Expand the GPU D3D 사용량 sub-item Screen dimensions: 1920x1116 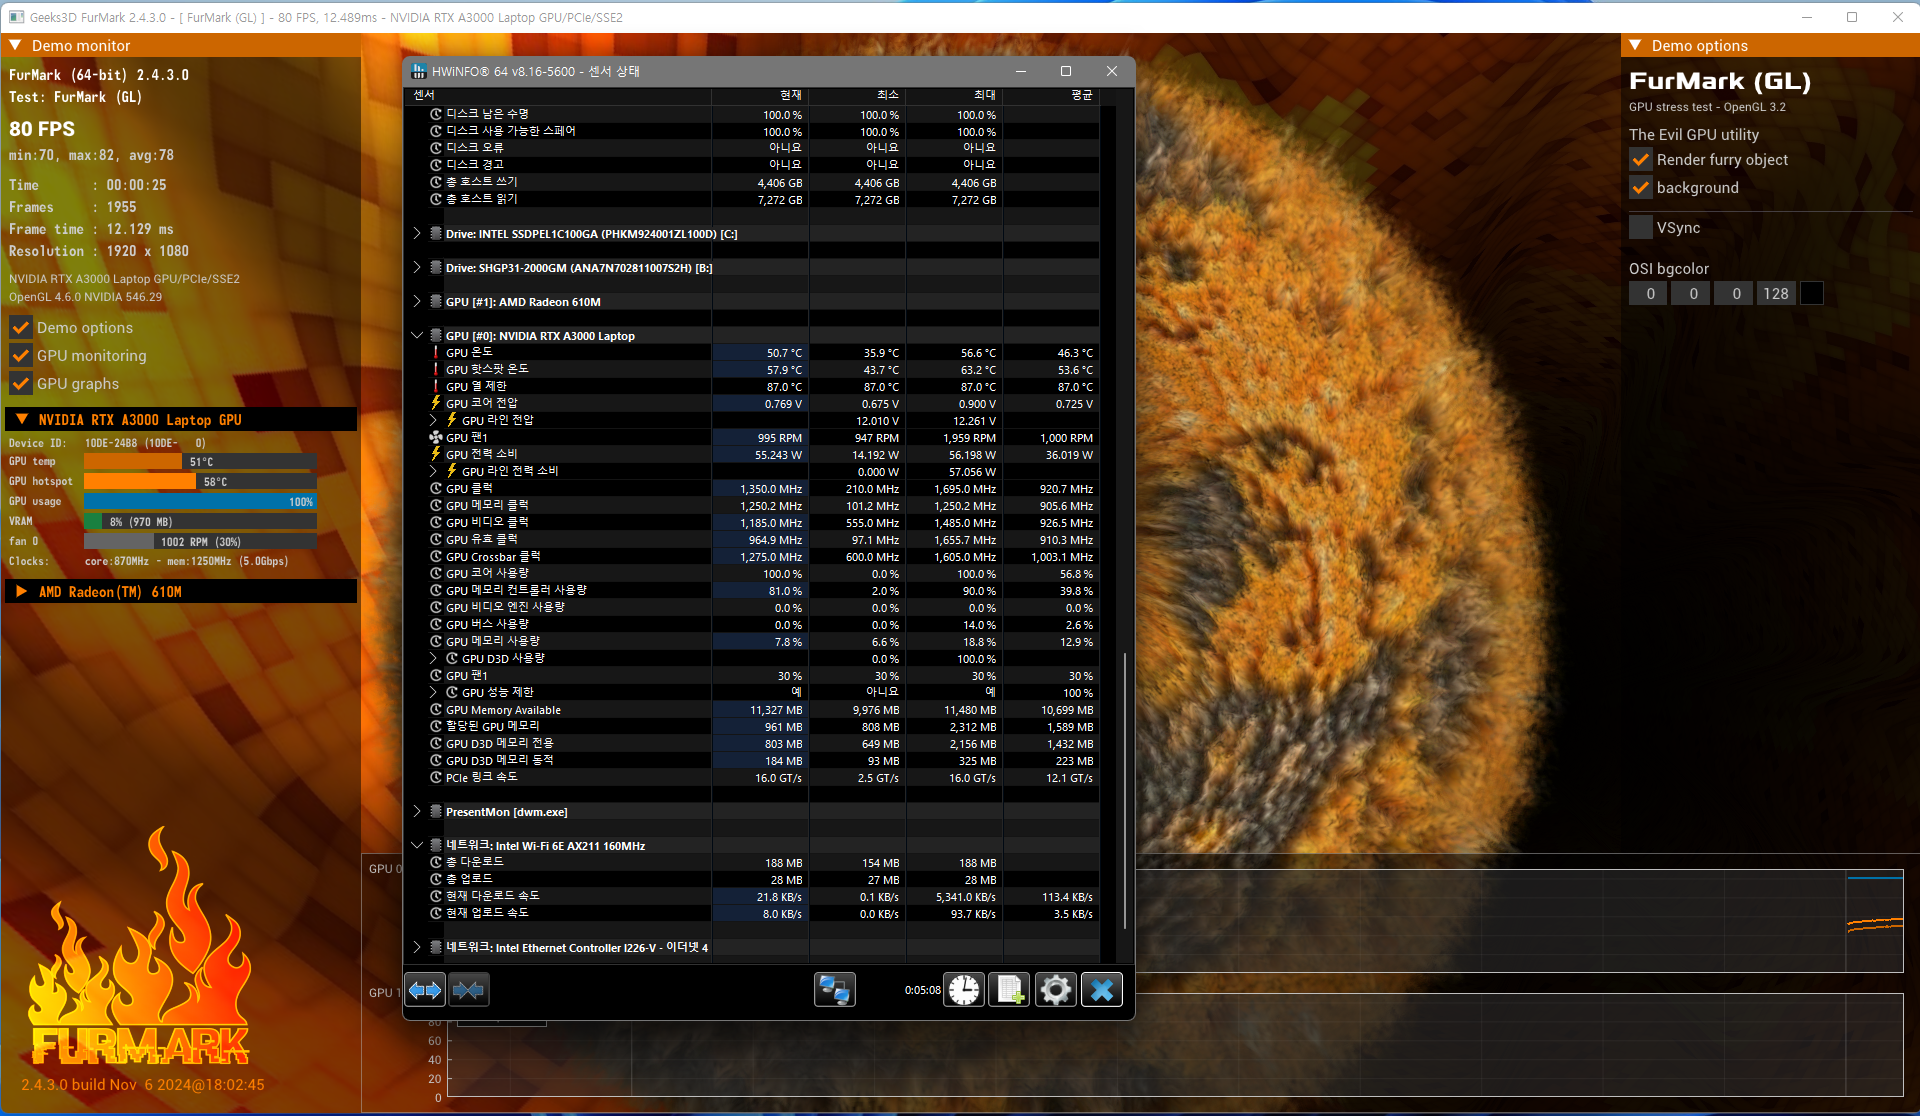coord(433,659)
